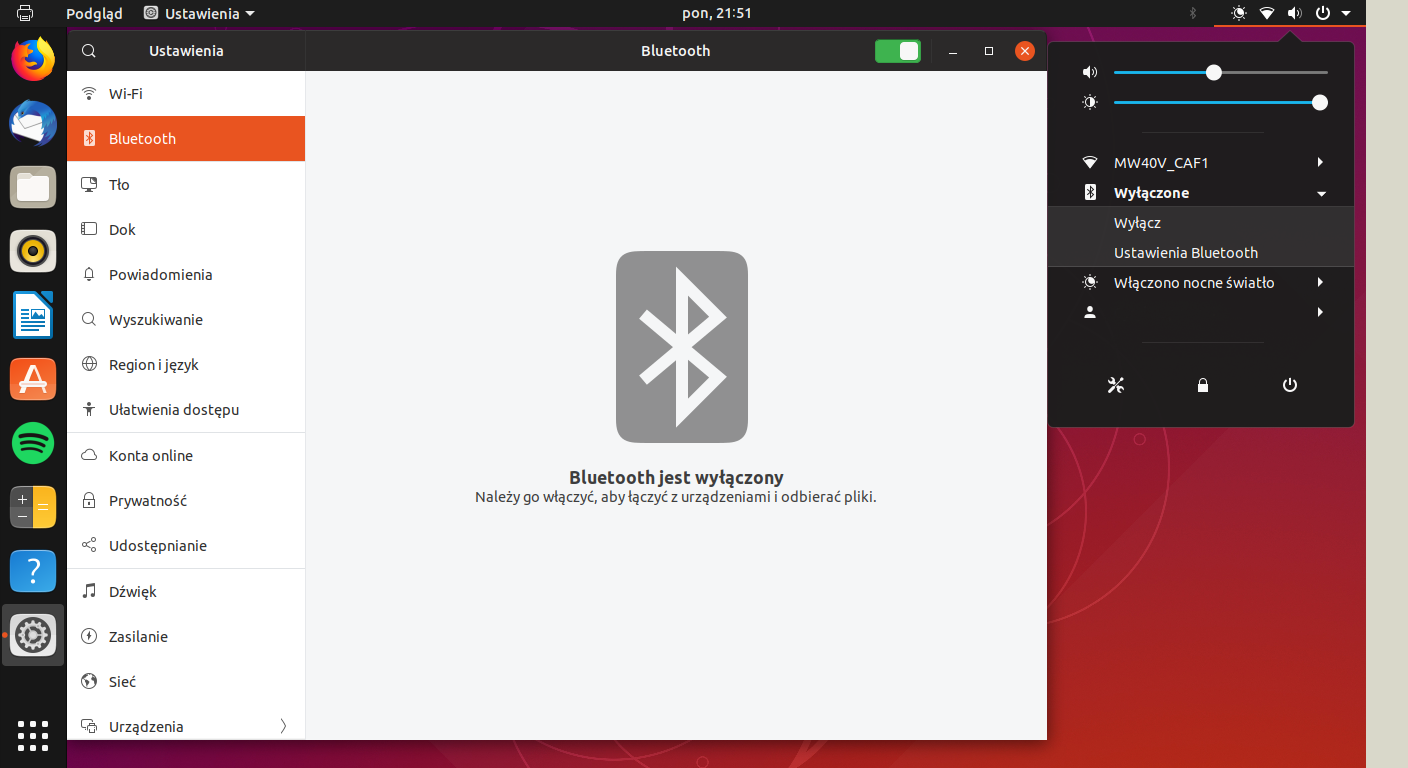This screenshot has height=768, width=1408.
Task: Click the power off icon in system menu
Action: click(1290, 385)
